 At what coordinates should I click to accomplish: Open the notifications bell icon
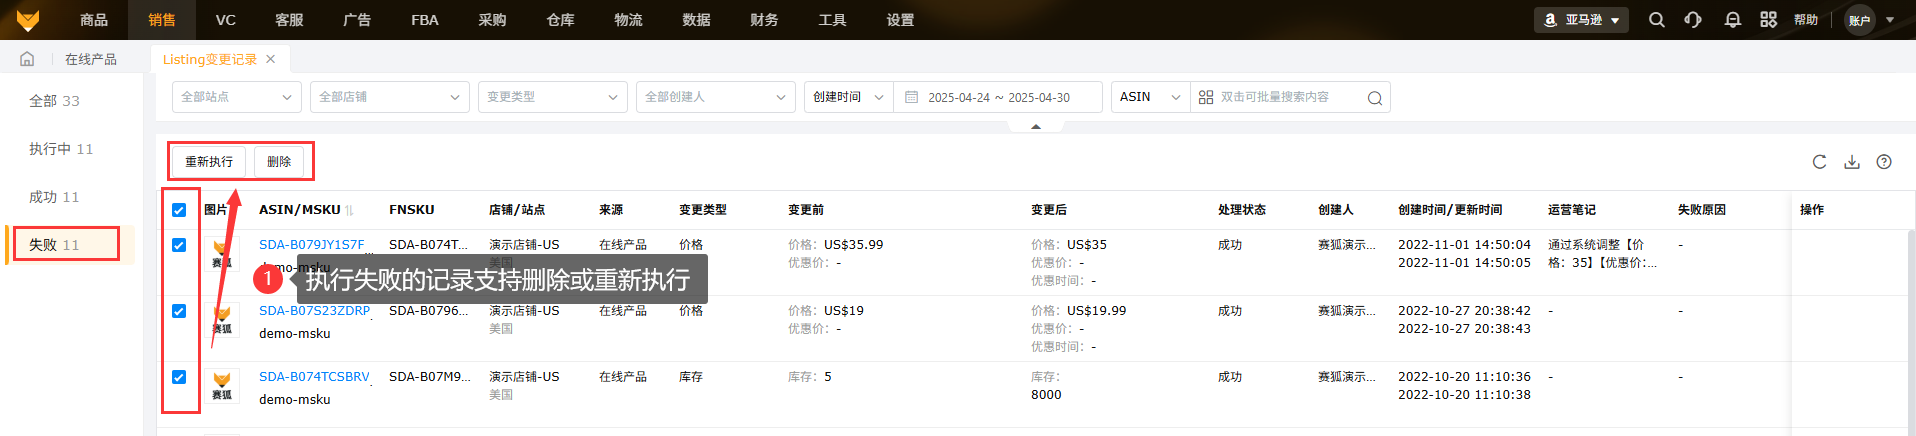tap(1733, 20)
